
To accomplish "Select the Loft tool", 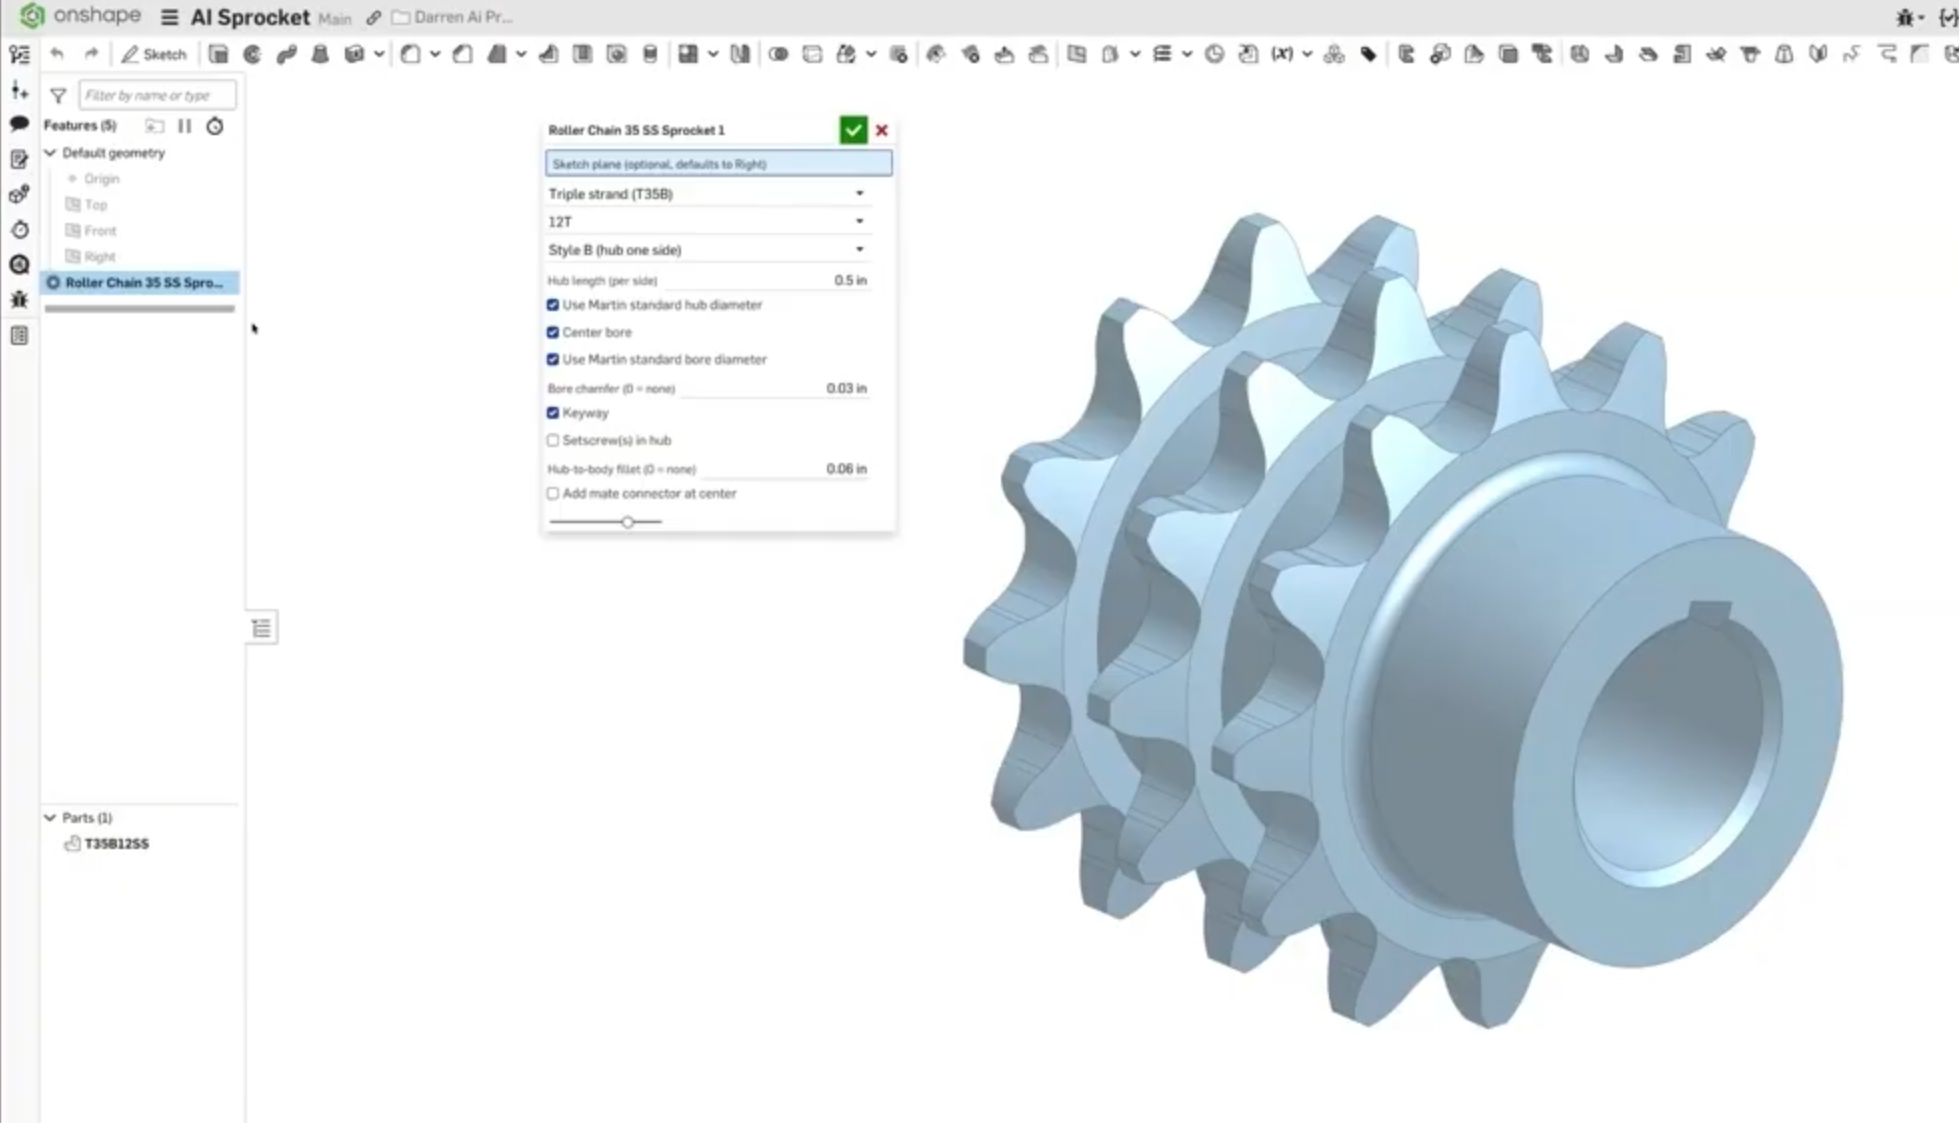I will point(320,54).
